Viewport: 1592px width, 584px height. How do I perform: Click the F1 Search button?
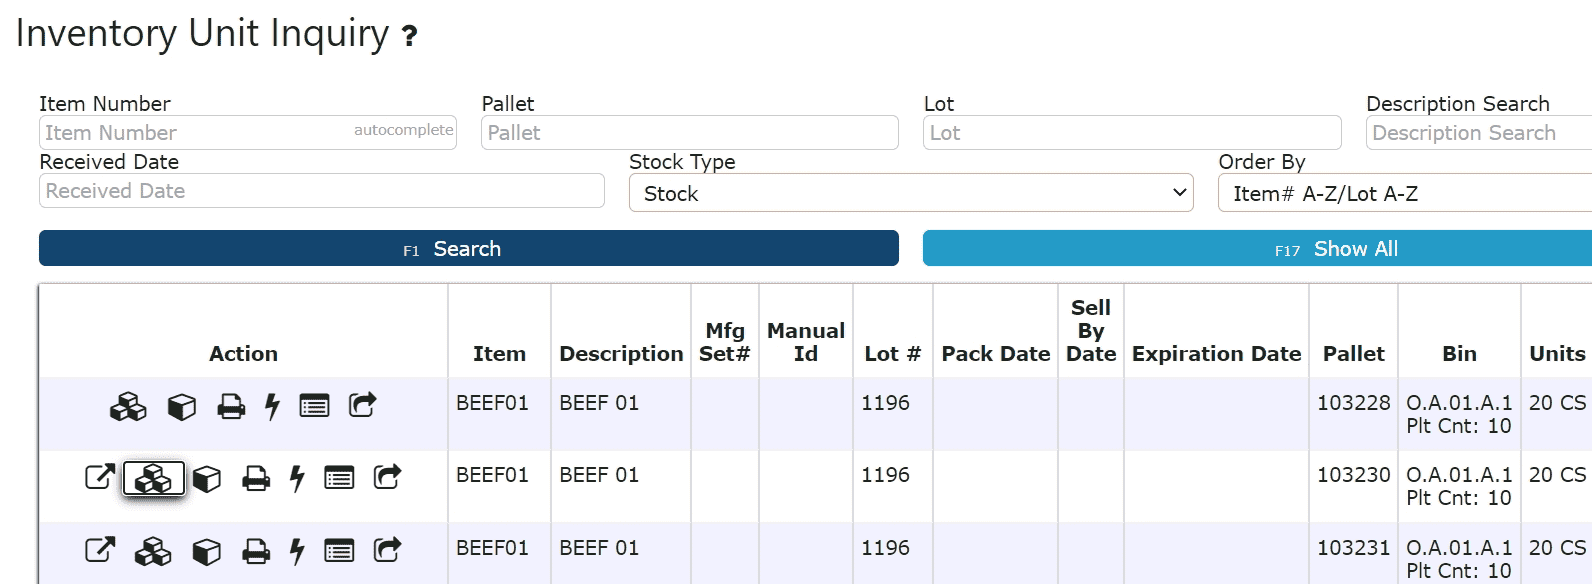pos(469,248)
